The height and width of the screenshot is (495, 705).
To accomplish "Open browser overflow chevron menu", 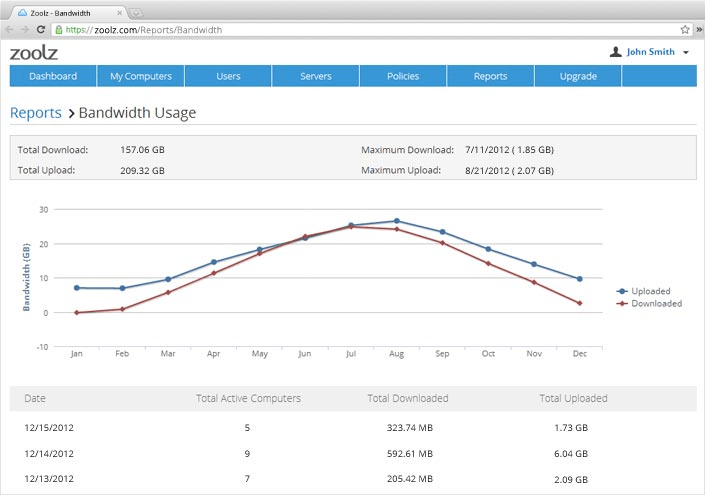I will coord(700,30).
